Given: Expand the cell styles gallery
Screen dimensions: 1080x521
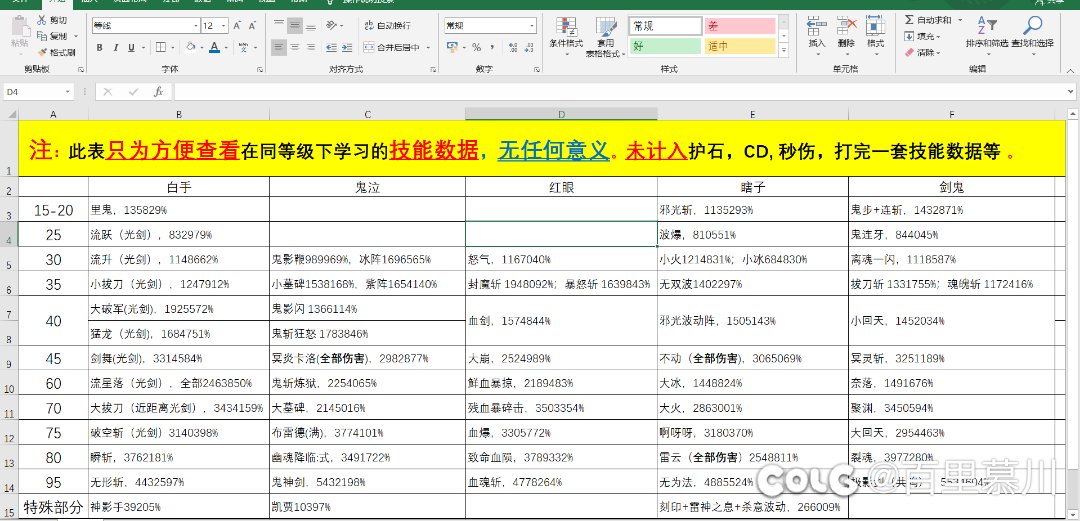Looking at the screenshot, I should pyautogui.click(x=784, y=52).
